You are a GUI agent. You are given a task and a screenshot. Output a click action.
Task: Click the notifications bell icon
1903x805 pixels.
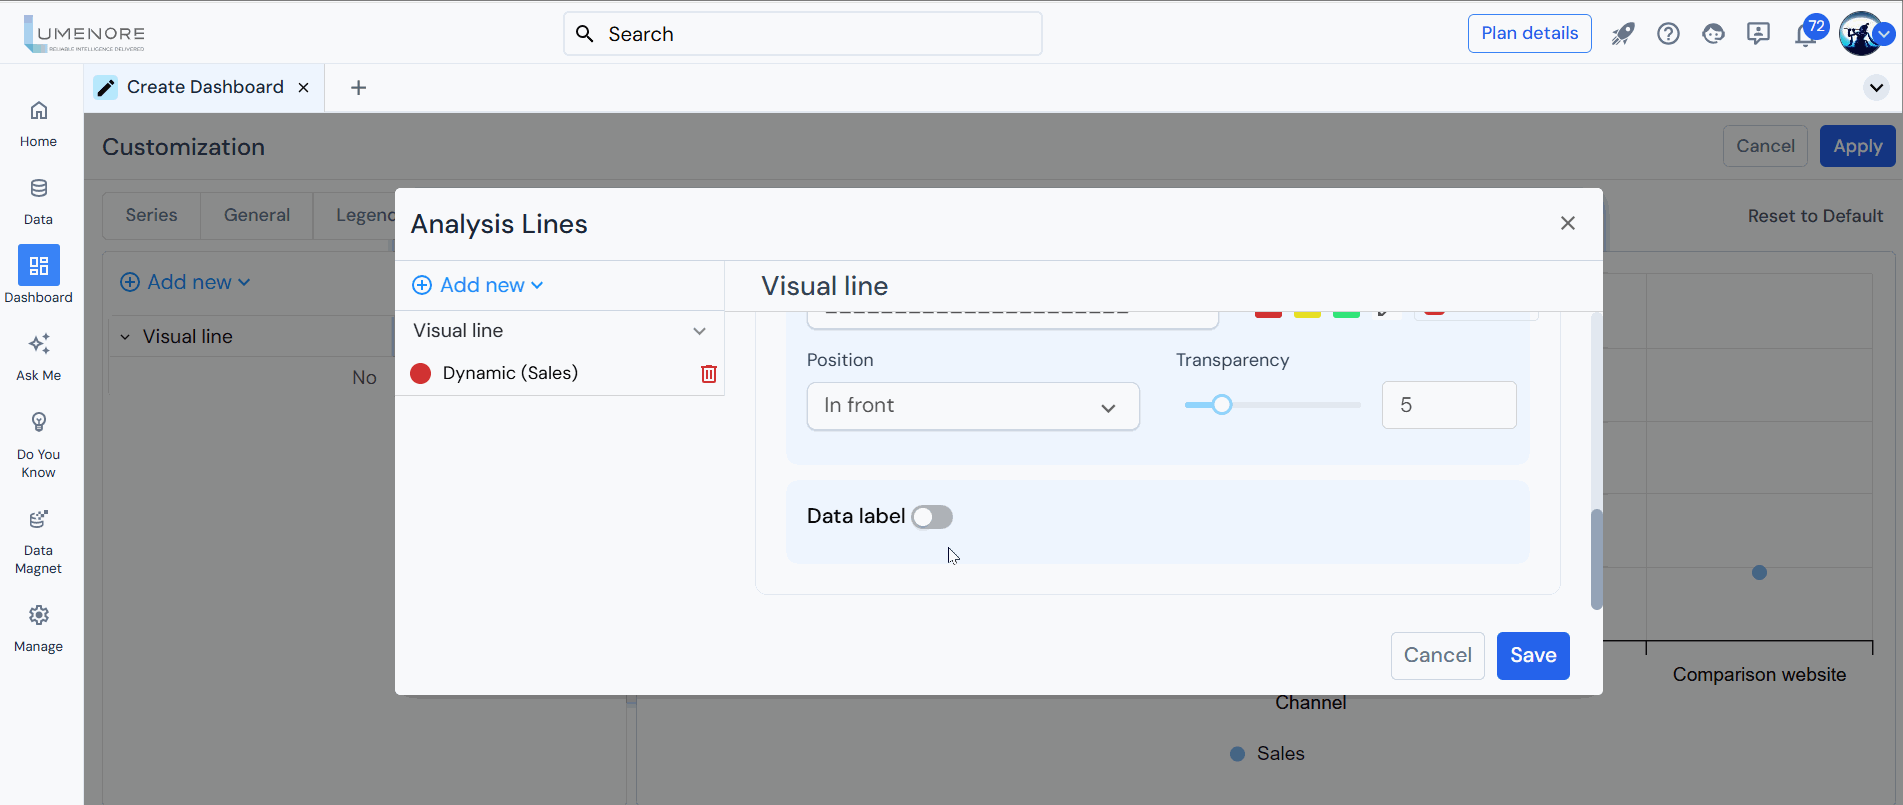click(x=1804, y=35)
